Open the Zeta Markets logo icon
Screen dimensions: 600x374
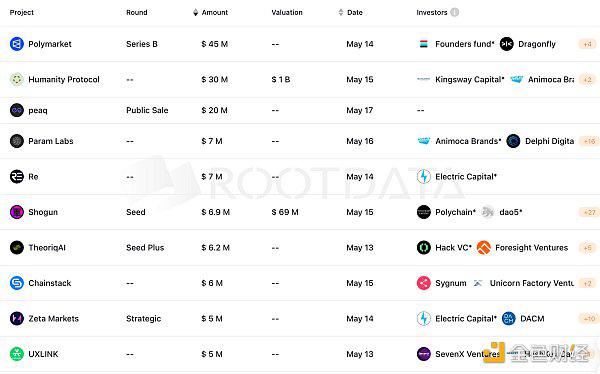click(17, 318)
